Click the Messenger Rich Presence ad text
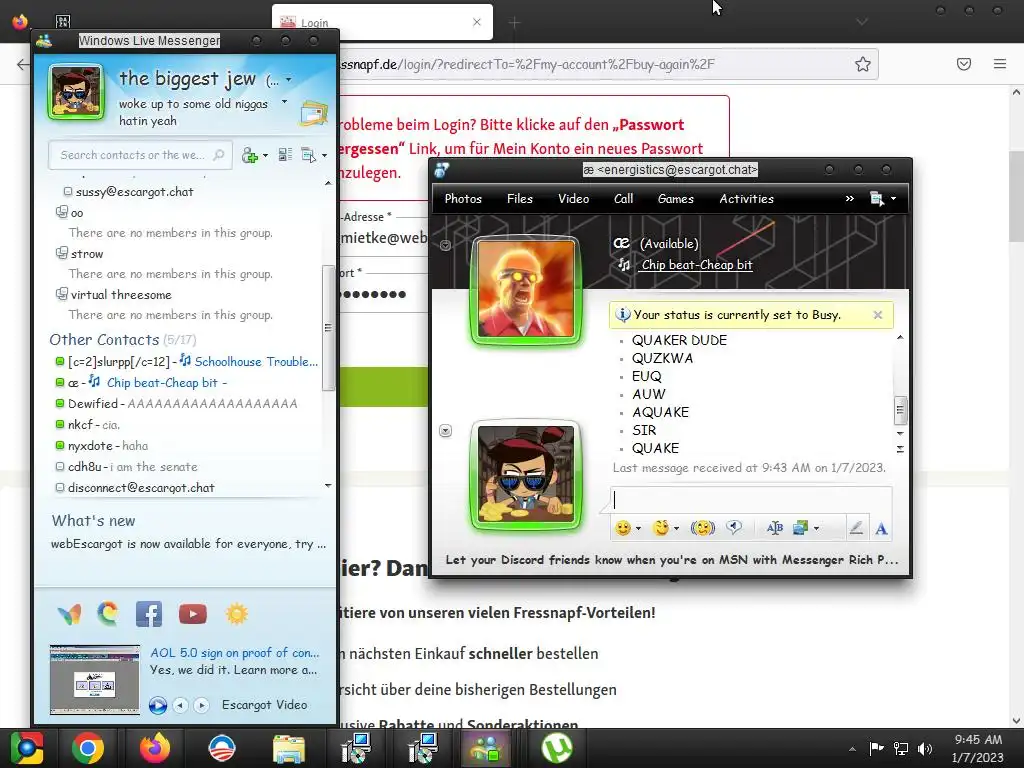 [672, 560]
